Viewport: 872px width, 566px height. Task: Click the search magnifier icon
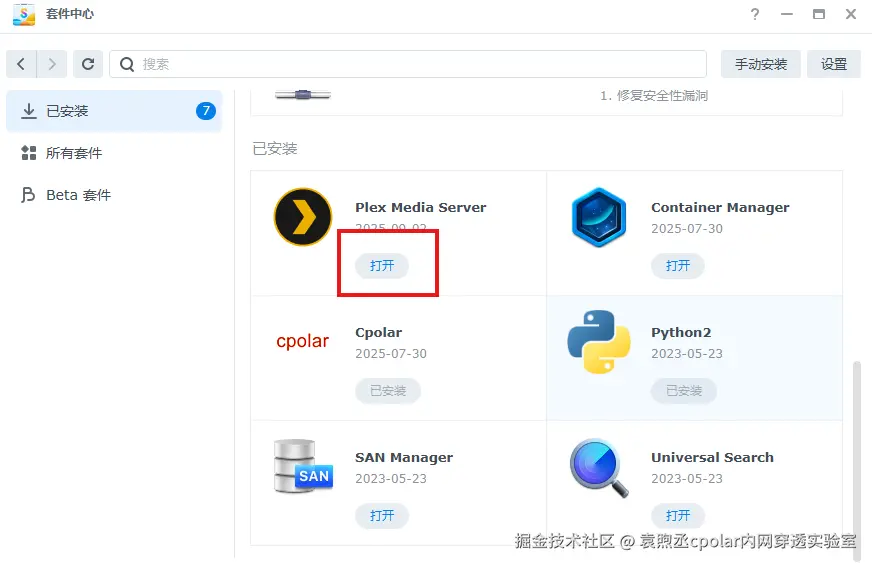127,64
